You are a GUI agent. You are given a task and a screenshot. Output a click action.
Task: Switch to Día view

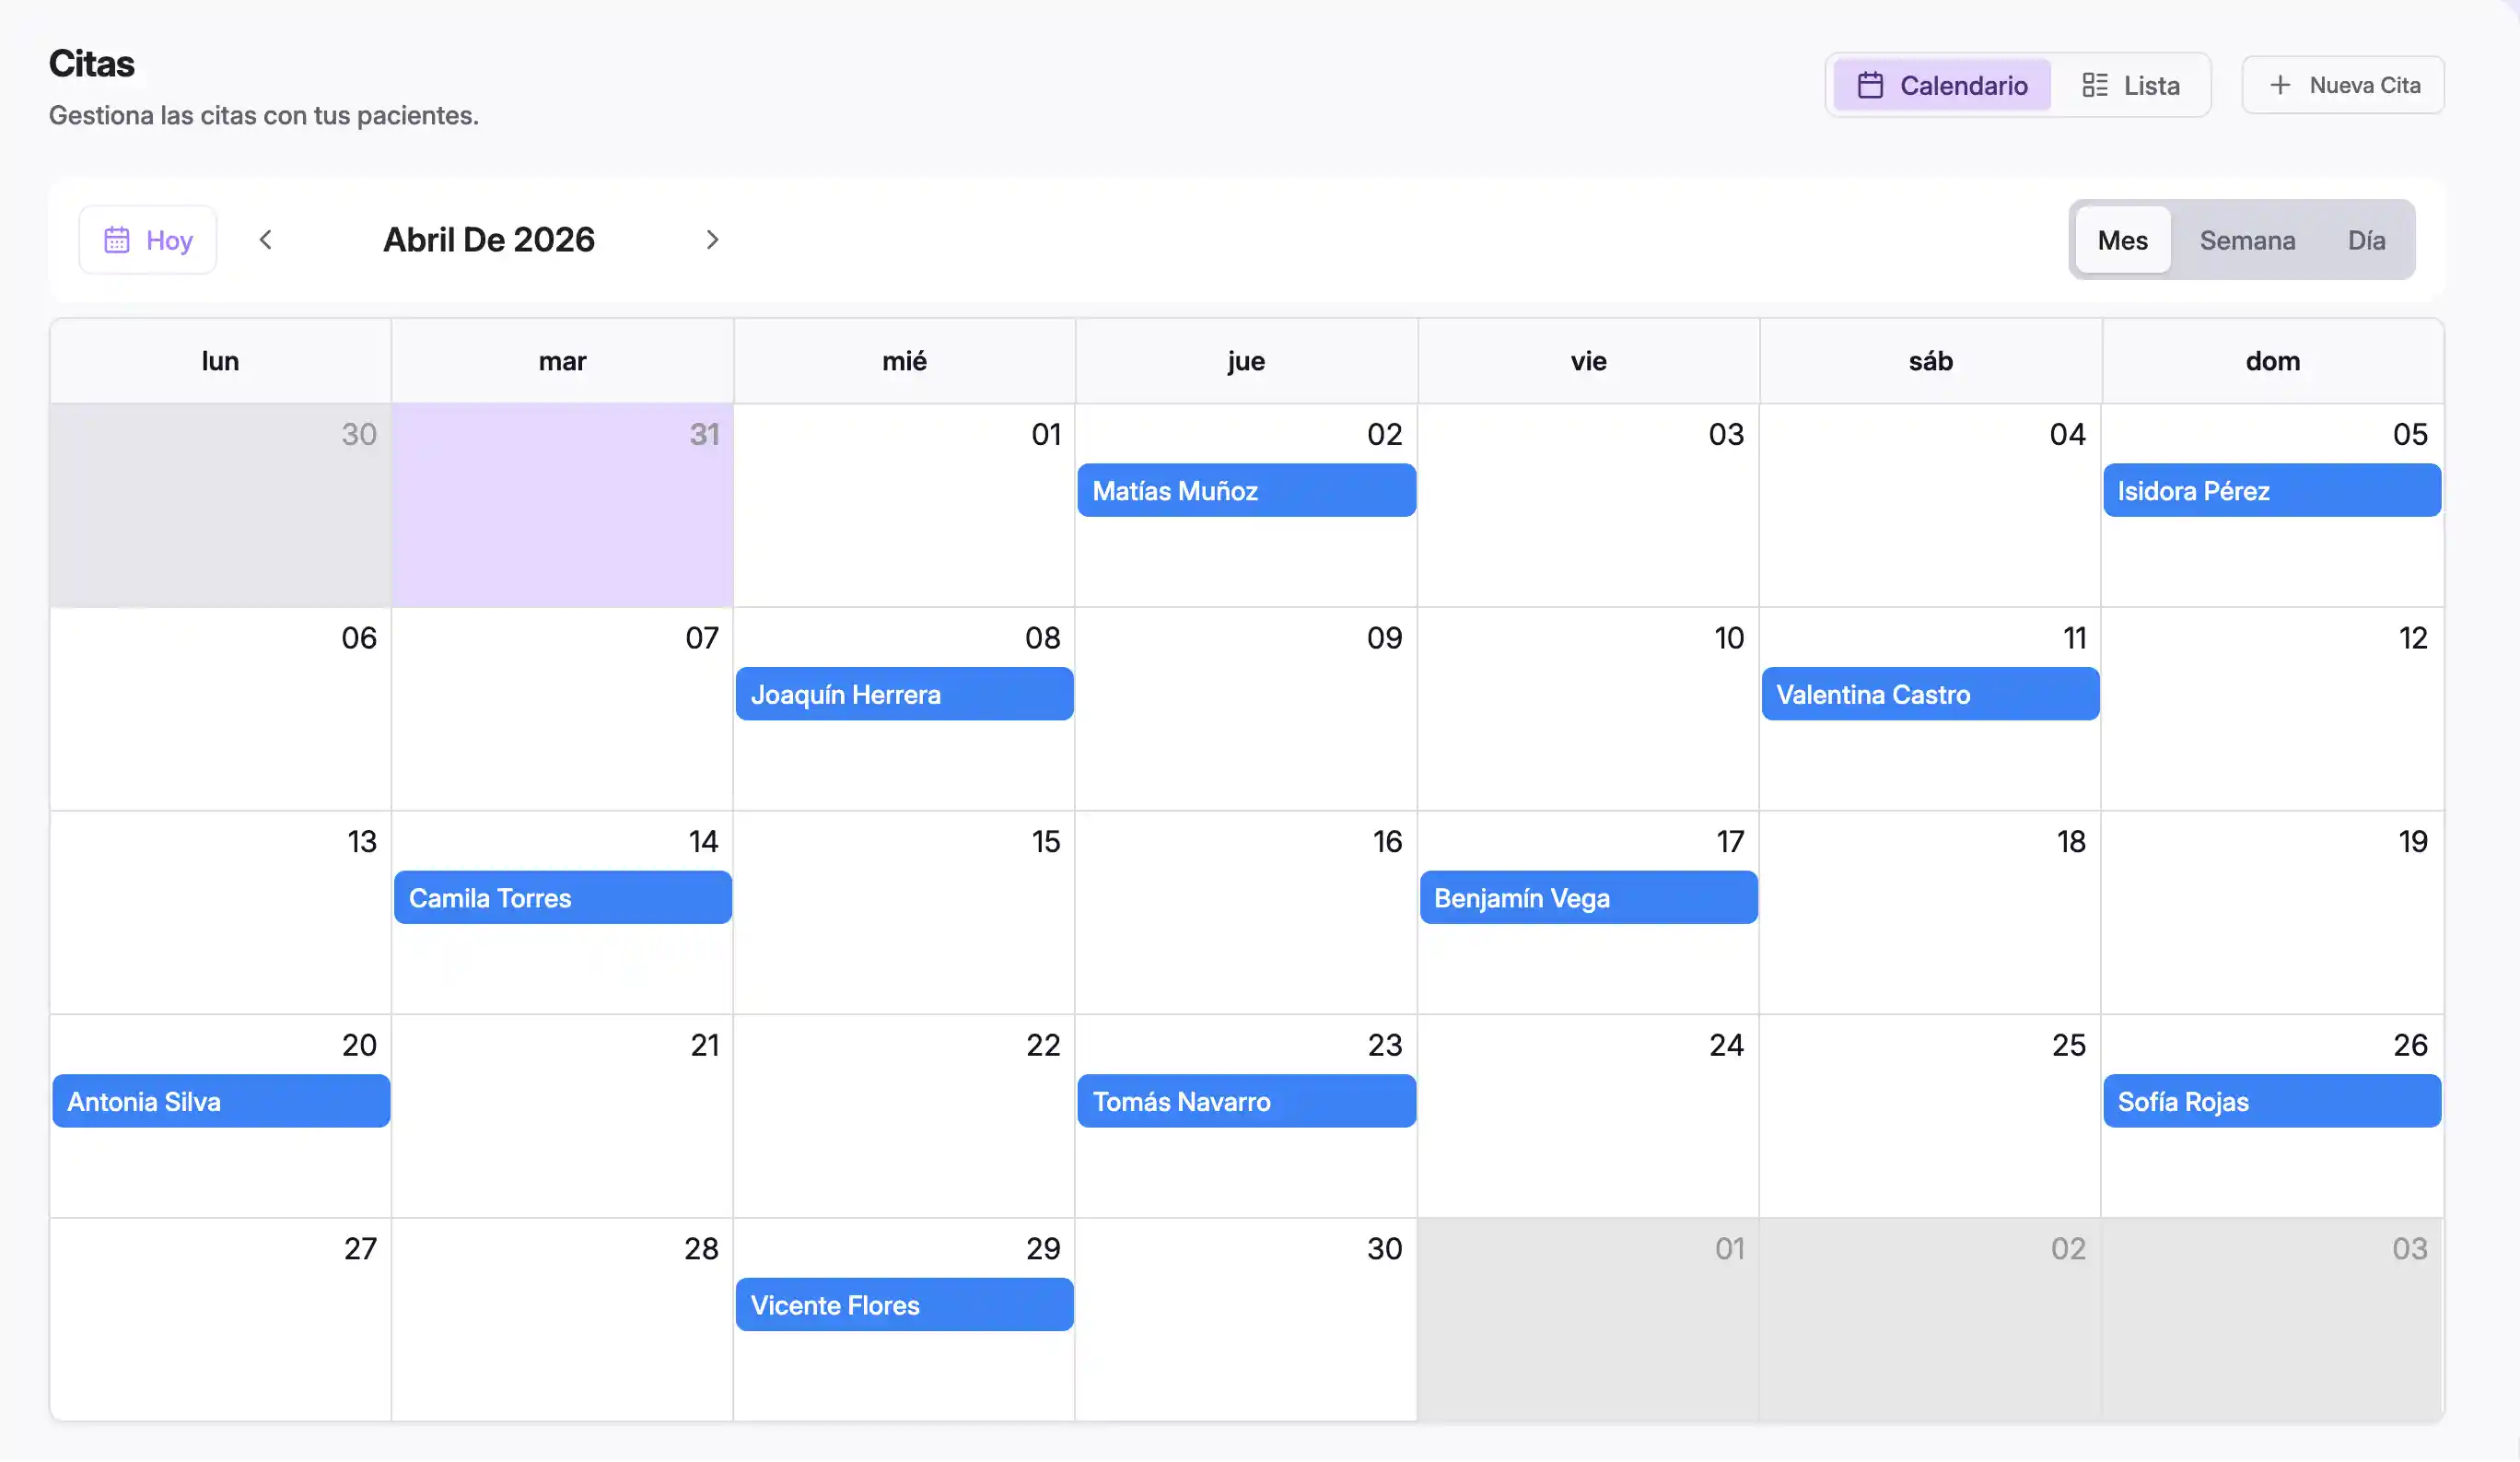pyautogui.click(x=2367, y=239)
